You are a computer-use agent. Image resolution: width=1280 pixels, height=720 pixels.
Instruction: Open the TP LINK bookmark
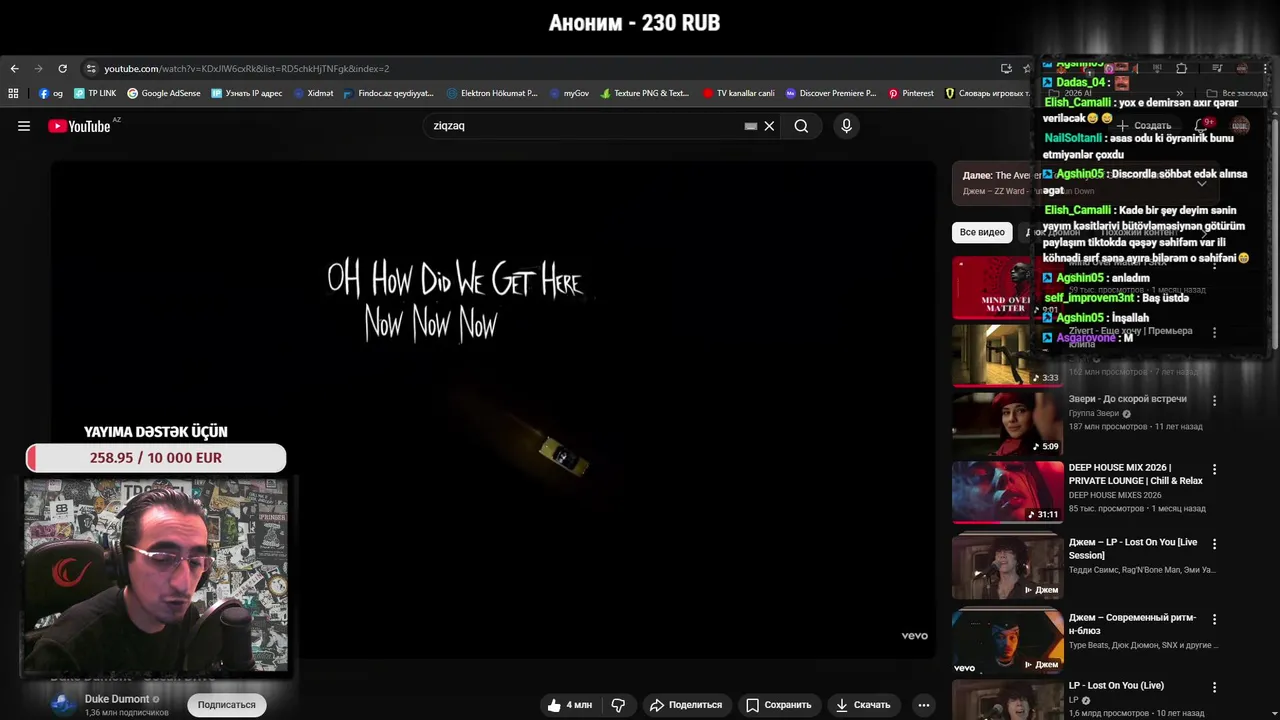95,93
